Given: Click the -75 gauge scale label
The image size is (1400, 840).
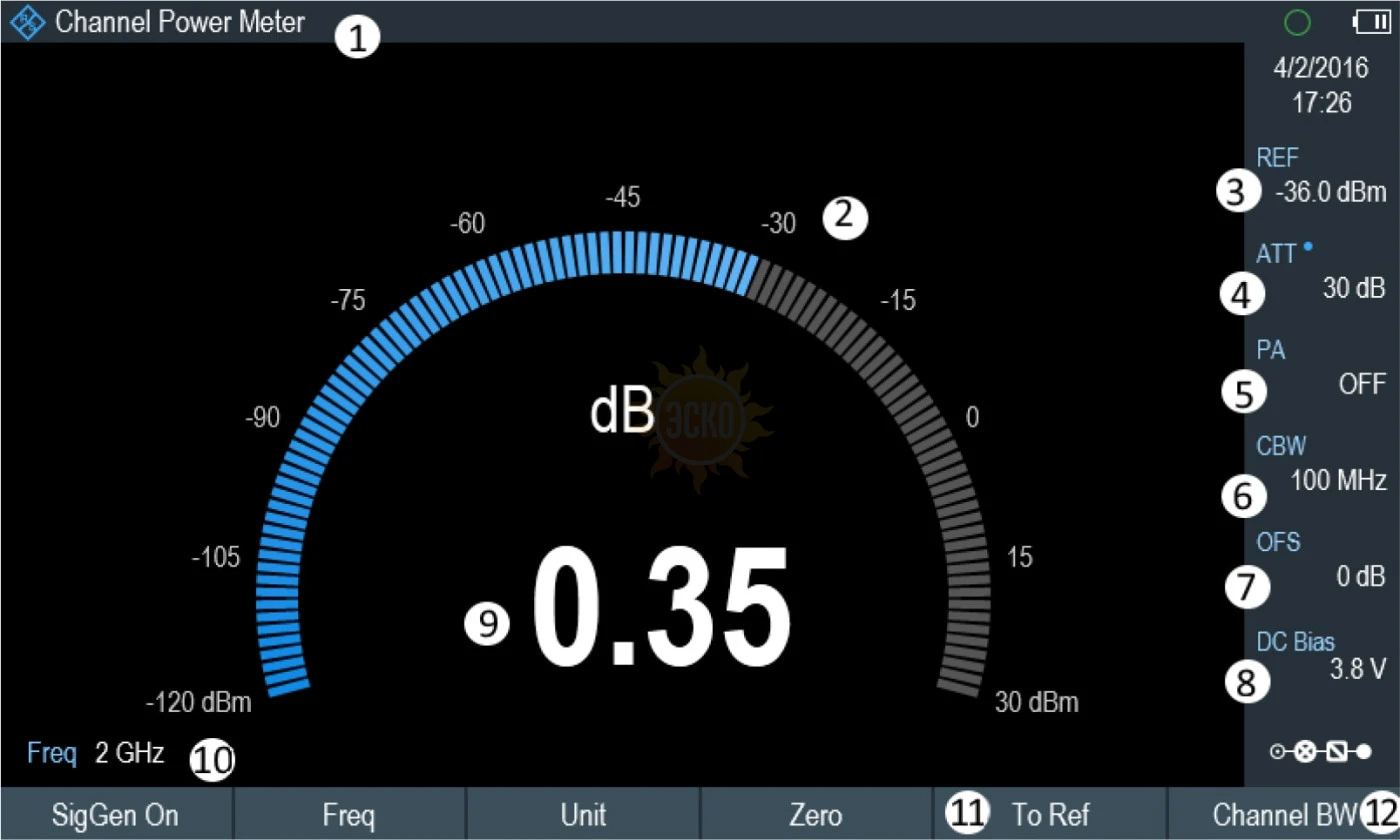Looking at the screenshot, I should tap(347, 301).
